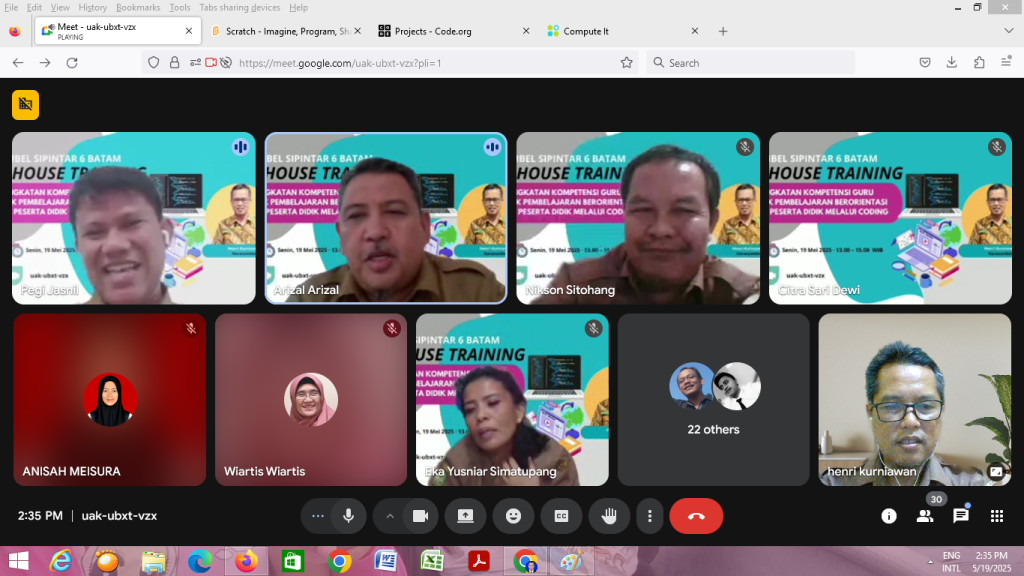The image size is (1024, 576).
Task: Open the Bookmarks menu in Firefox
Action: pos(138,7)
